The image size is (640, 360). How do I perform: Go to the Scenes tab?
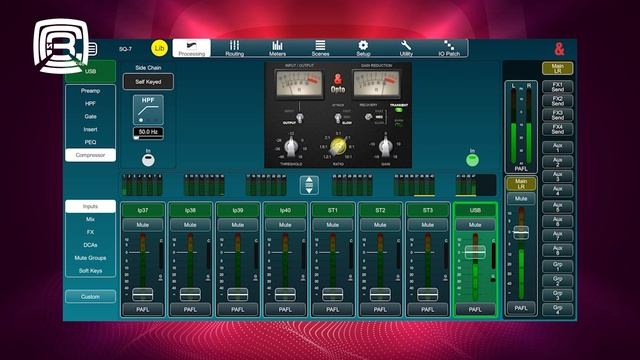tap(320, 48)
